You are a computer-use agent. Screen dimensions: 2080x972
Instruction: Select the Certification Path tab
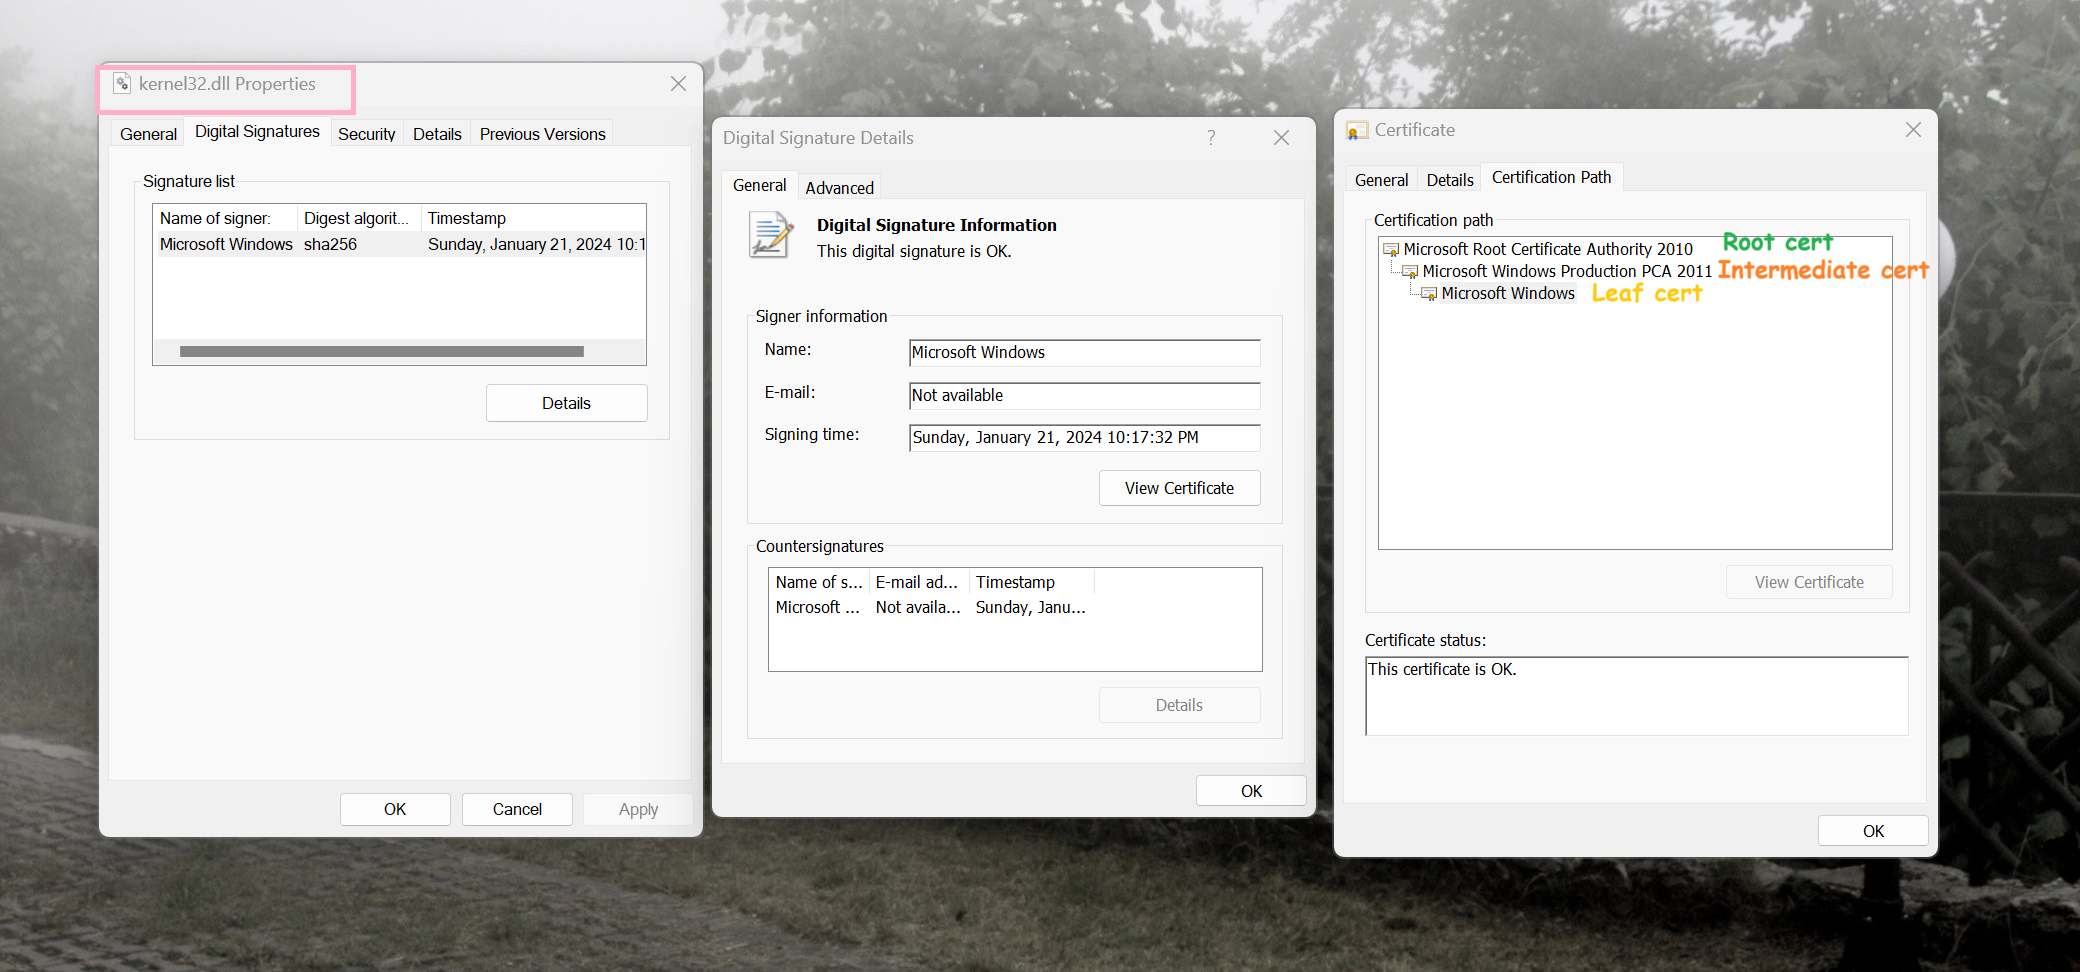coord(1551,177)
